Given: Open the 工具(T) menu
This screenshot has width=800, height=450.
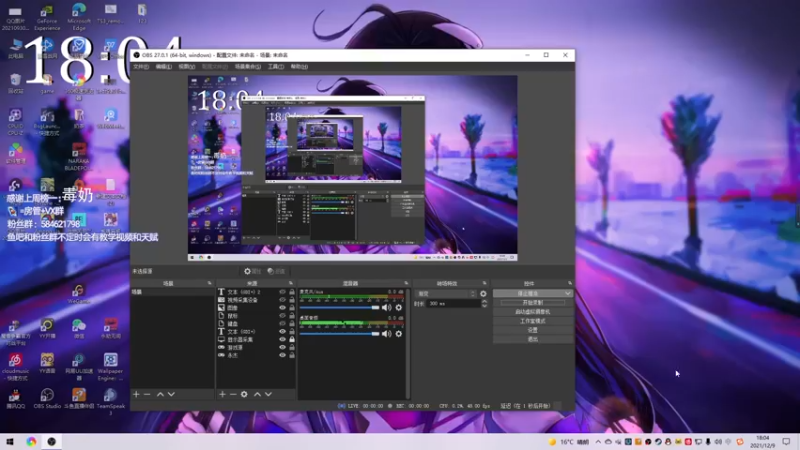Looking at the screenshot, I should (x=276, y=67).
